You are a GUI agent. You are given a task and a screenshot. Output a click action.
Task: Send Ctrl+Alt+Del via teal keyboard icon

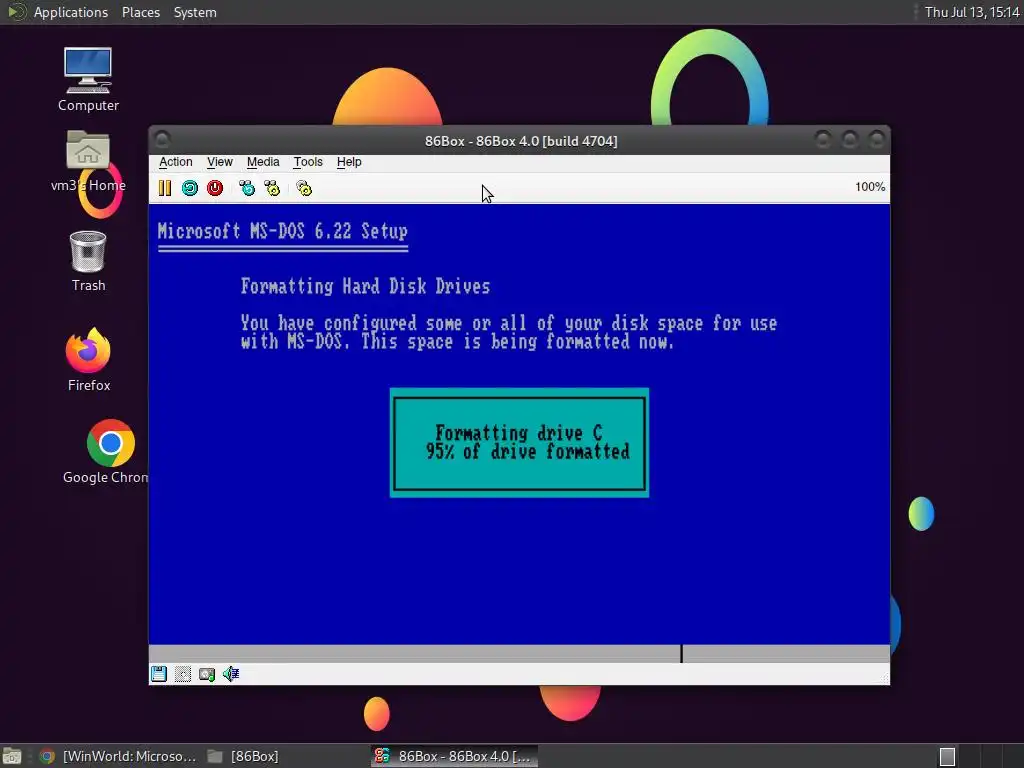point(247,188)
